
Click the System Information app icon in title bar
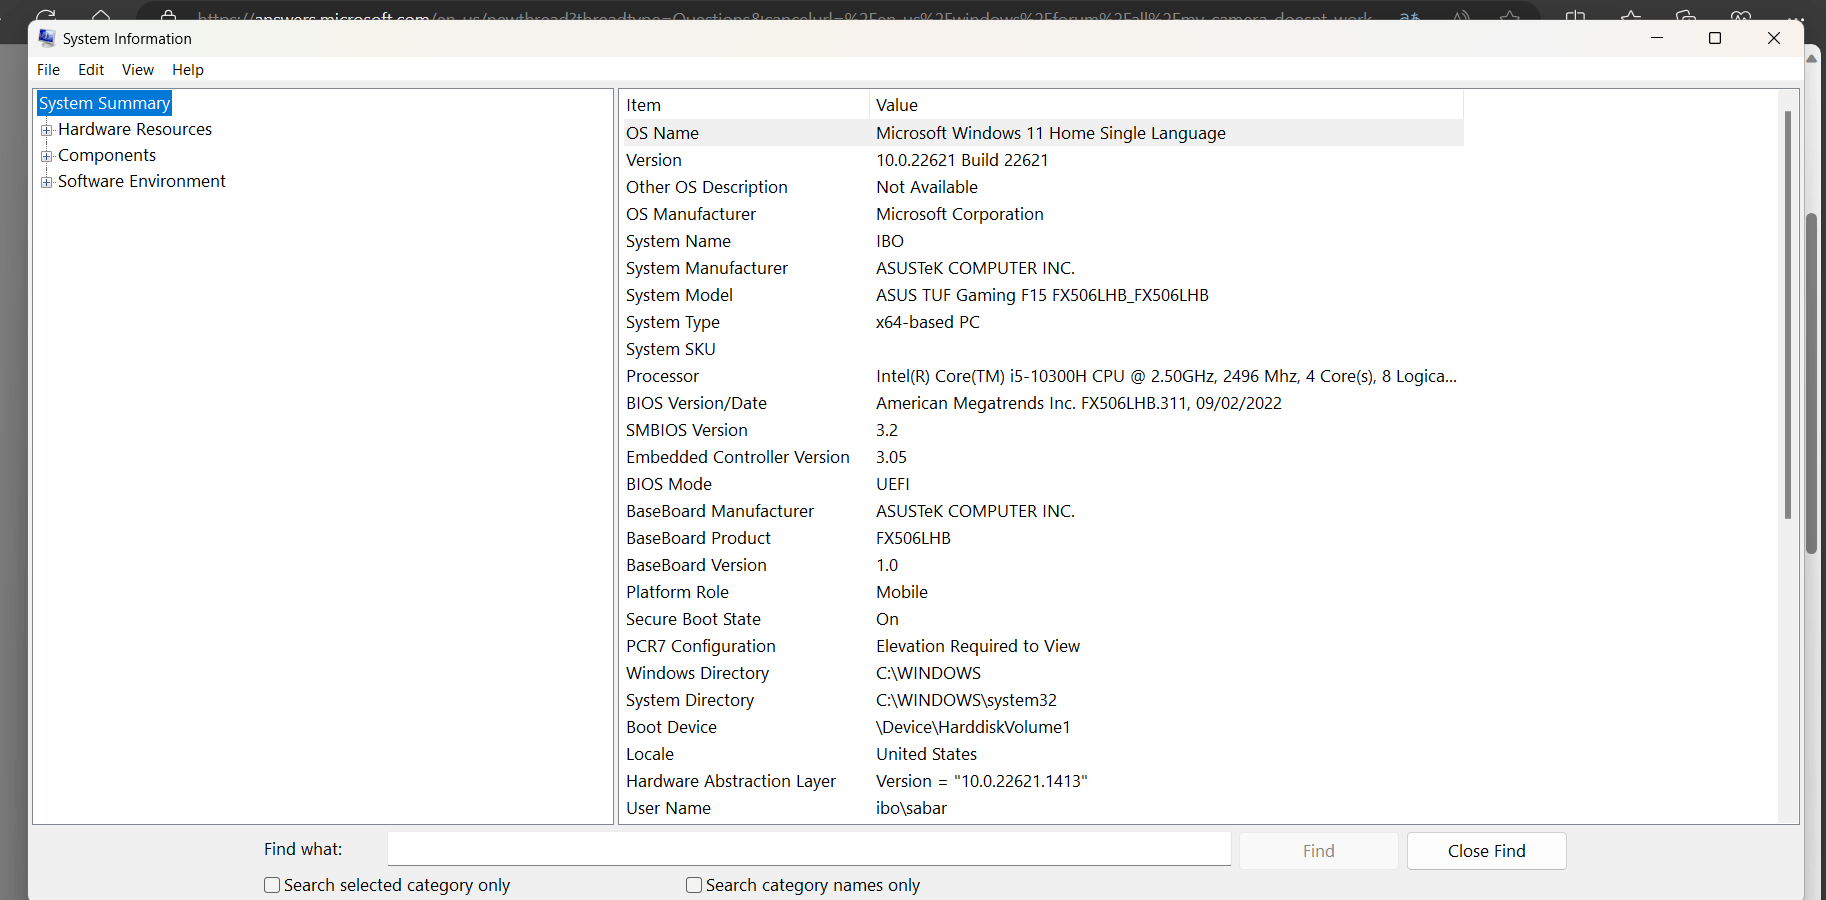(47, 38)
